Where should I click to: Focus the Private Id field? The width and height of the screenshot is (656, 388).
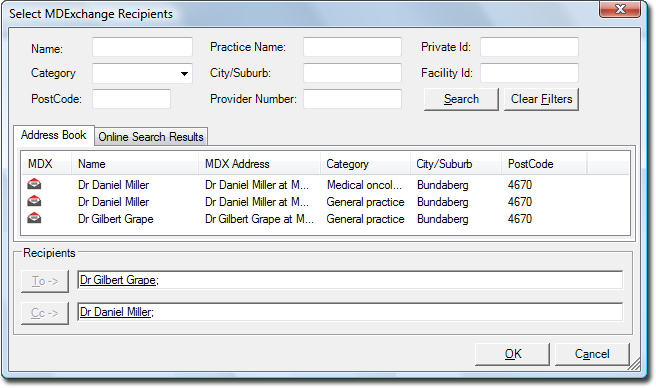(x=529, y=47)
